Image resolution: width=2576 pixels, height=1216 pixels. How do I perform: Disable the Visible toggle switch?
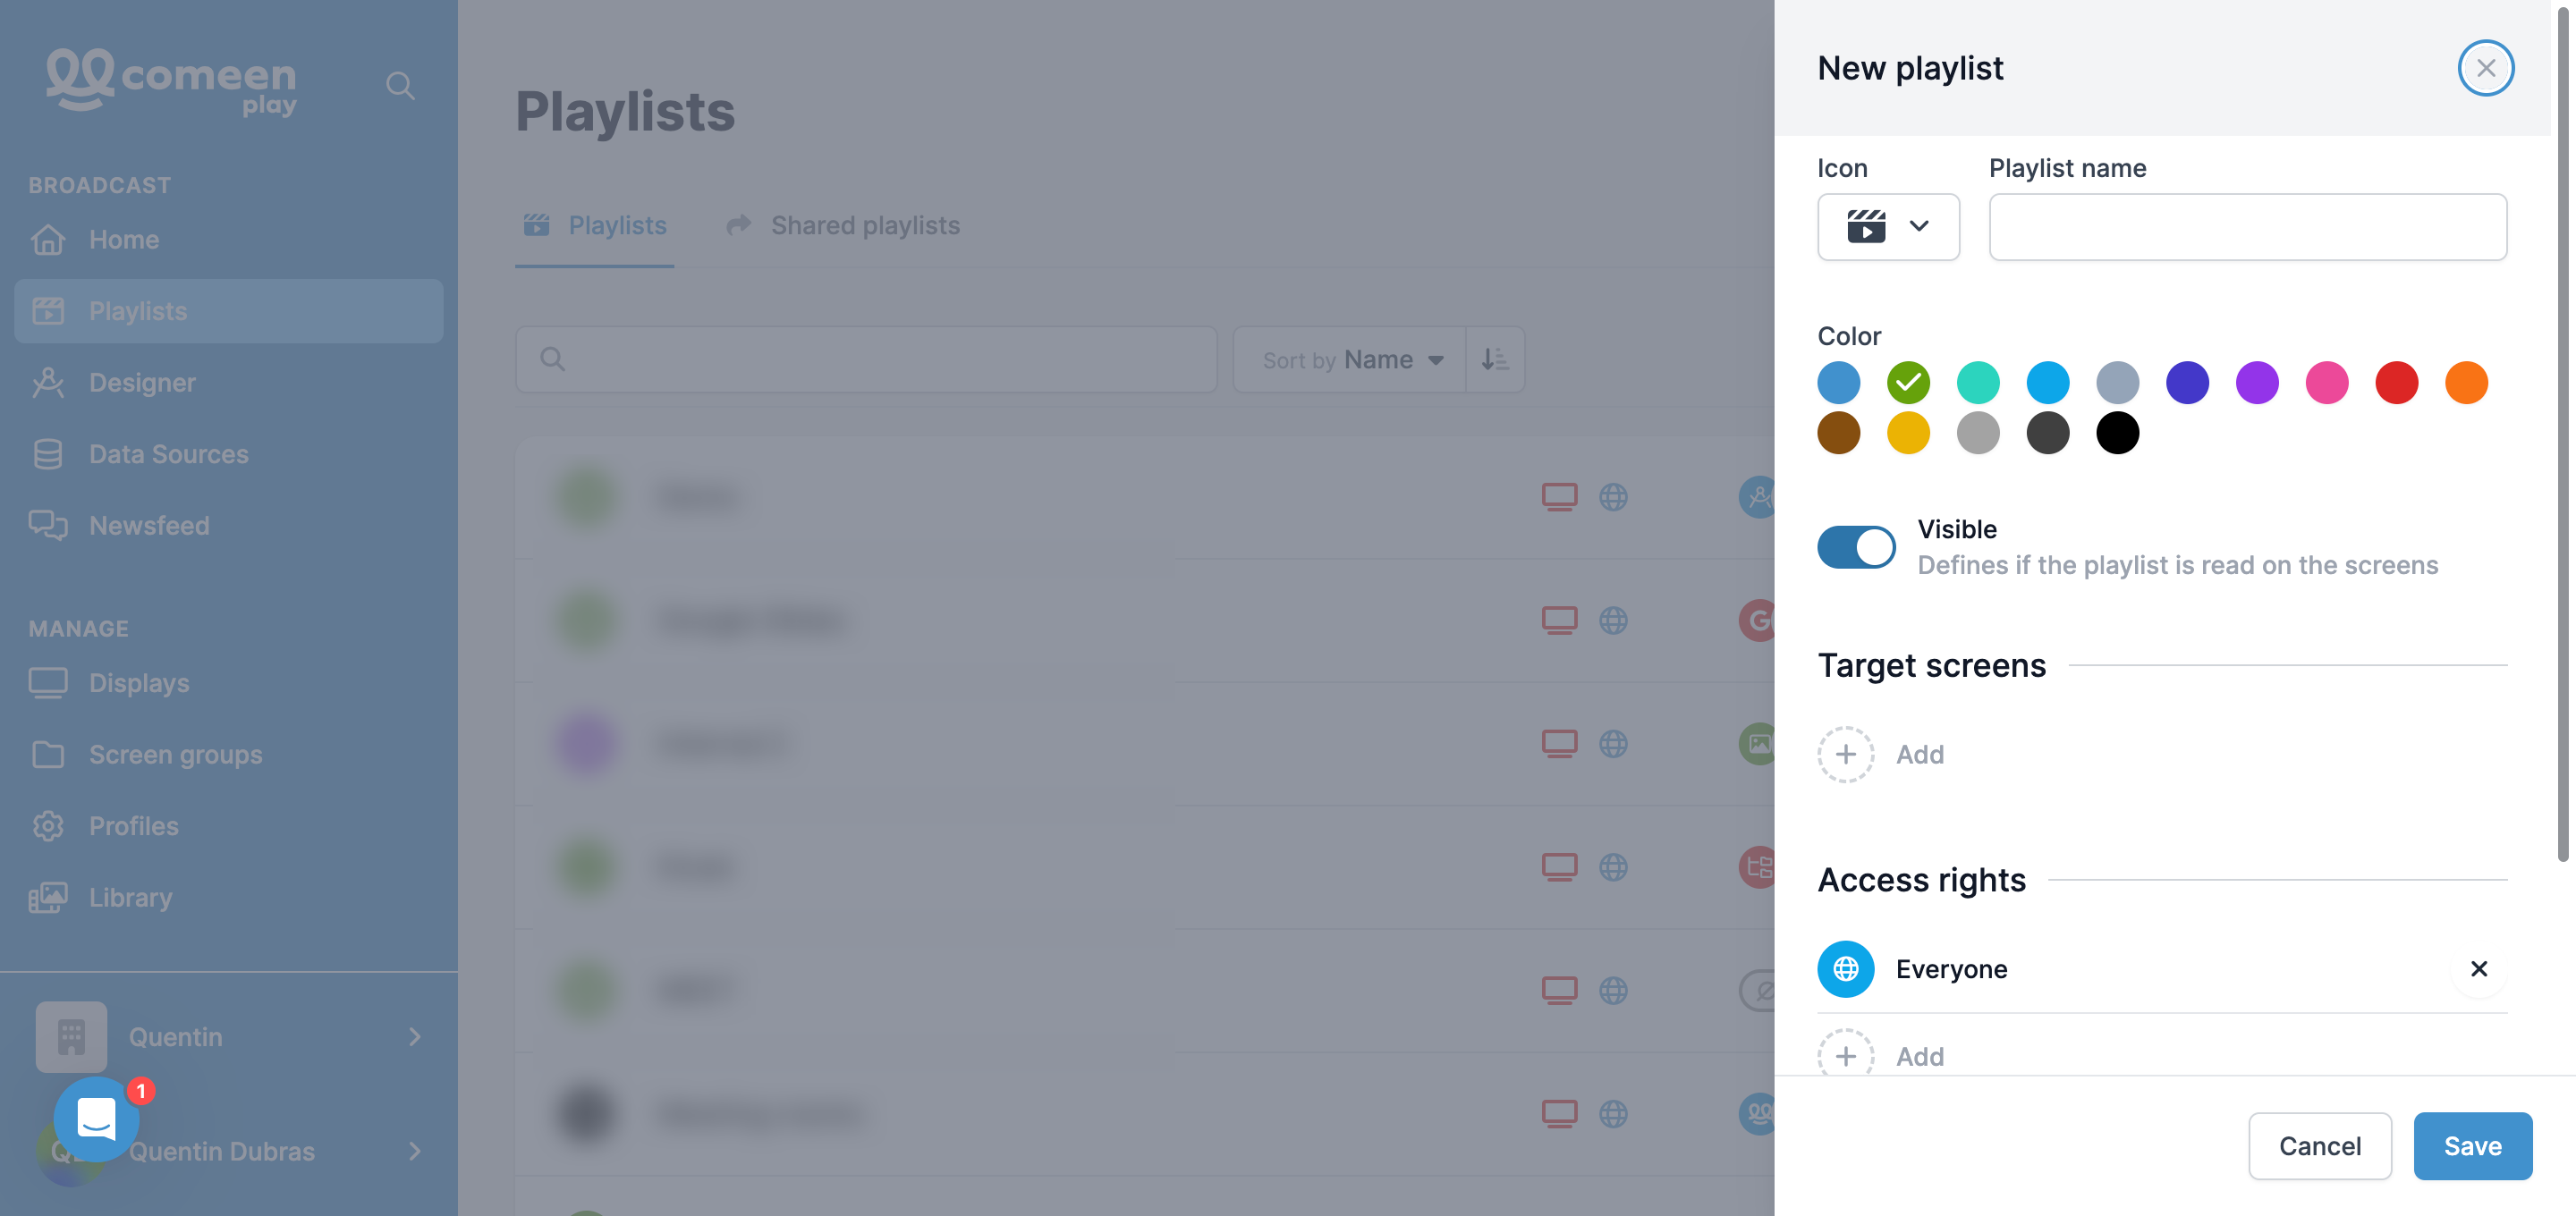(1855, 547)
